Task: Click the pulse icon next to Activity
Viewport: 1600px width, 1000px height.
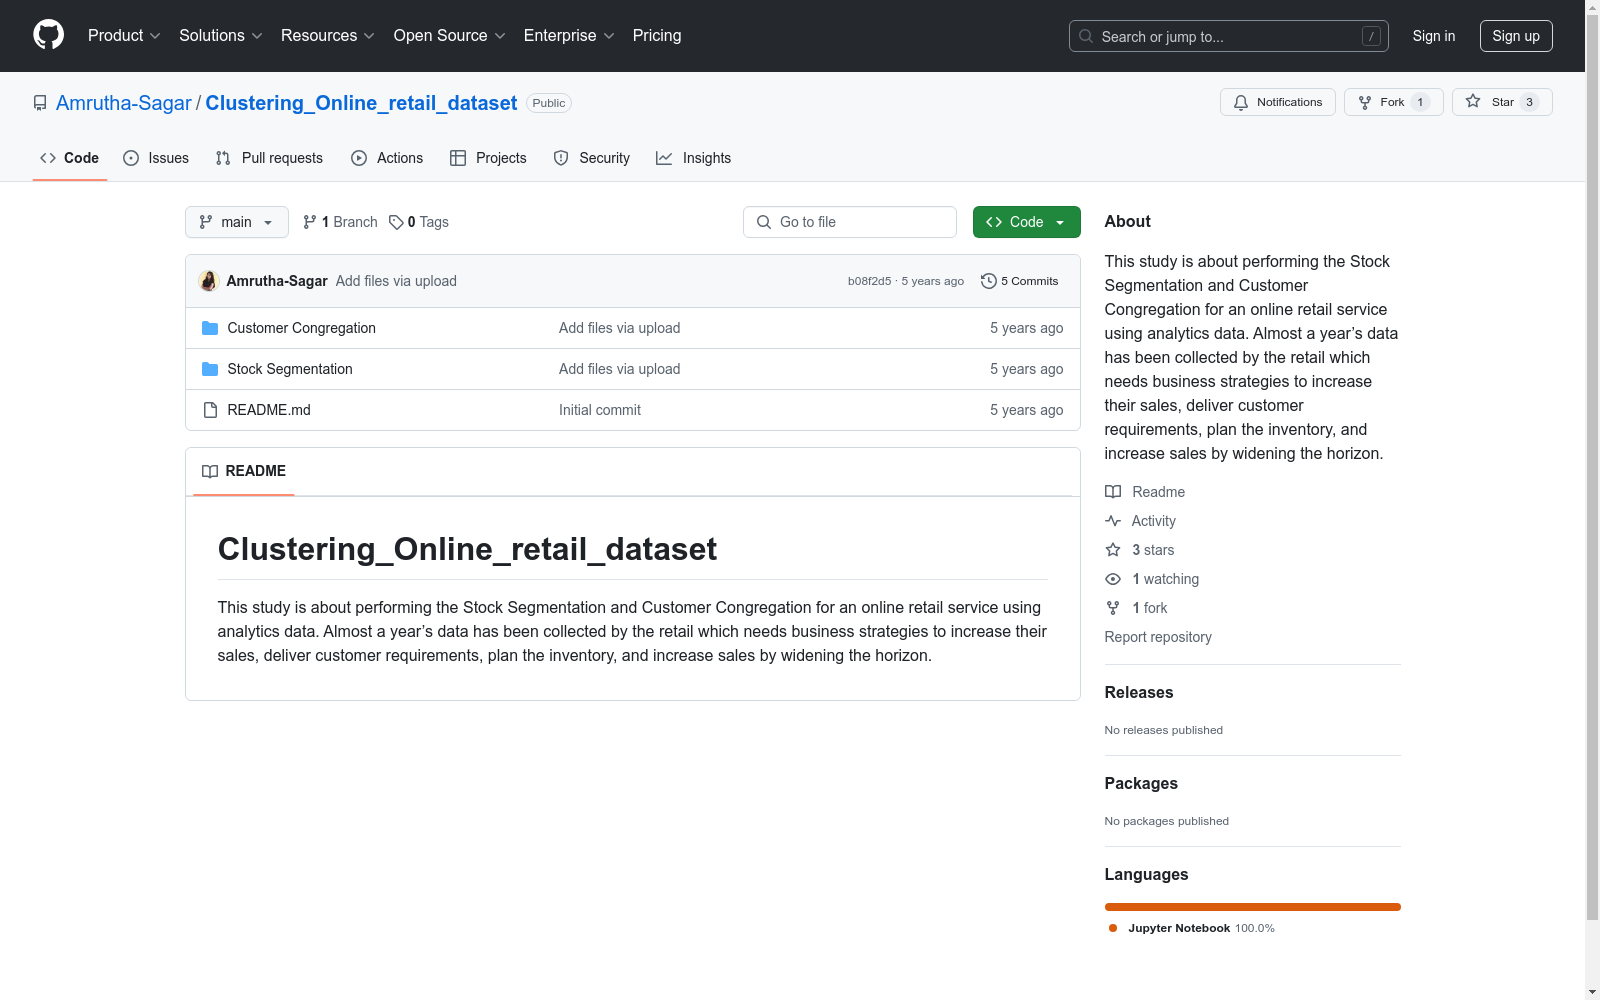Action: (x=1113, y=521)
